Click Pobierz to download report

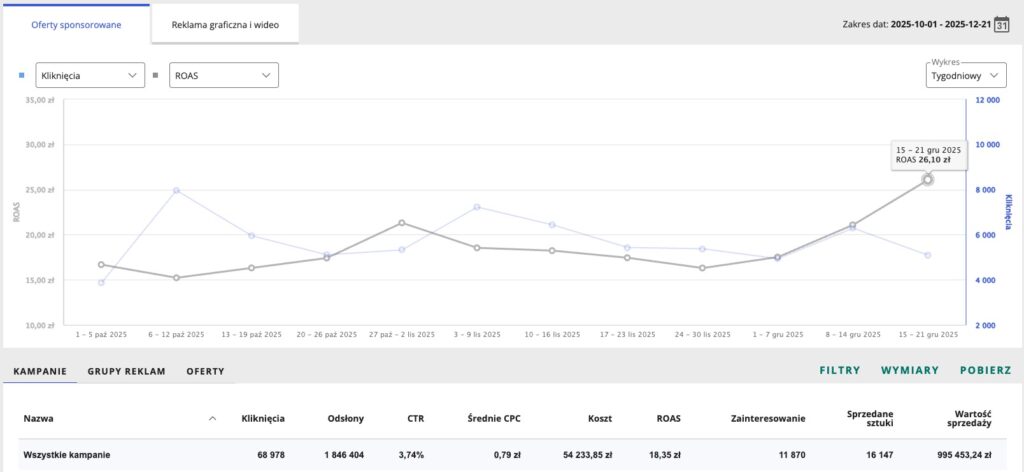985,370
